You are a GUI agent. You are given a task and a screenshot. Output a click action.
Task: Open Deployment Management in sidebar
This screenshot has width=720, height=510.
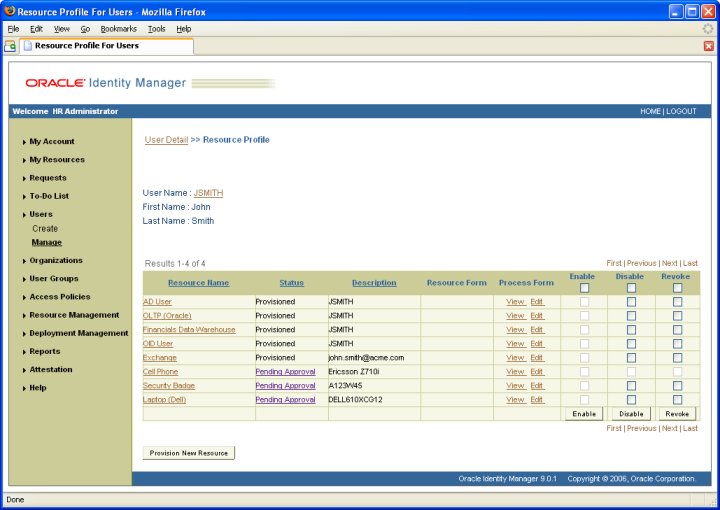pos(79,333)
